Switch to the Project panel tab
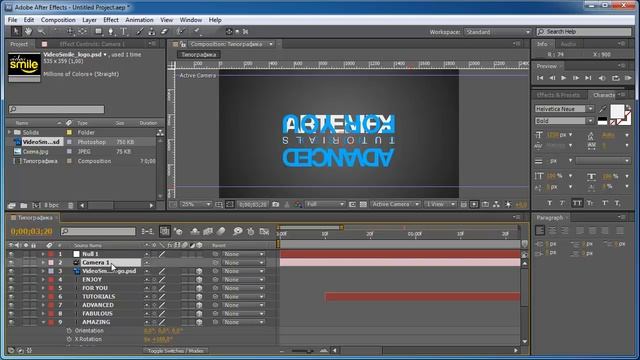The height and width of the screenshot is (360, 640). click(x=19, y=44)
